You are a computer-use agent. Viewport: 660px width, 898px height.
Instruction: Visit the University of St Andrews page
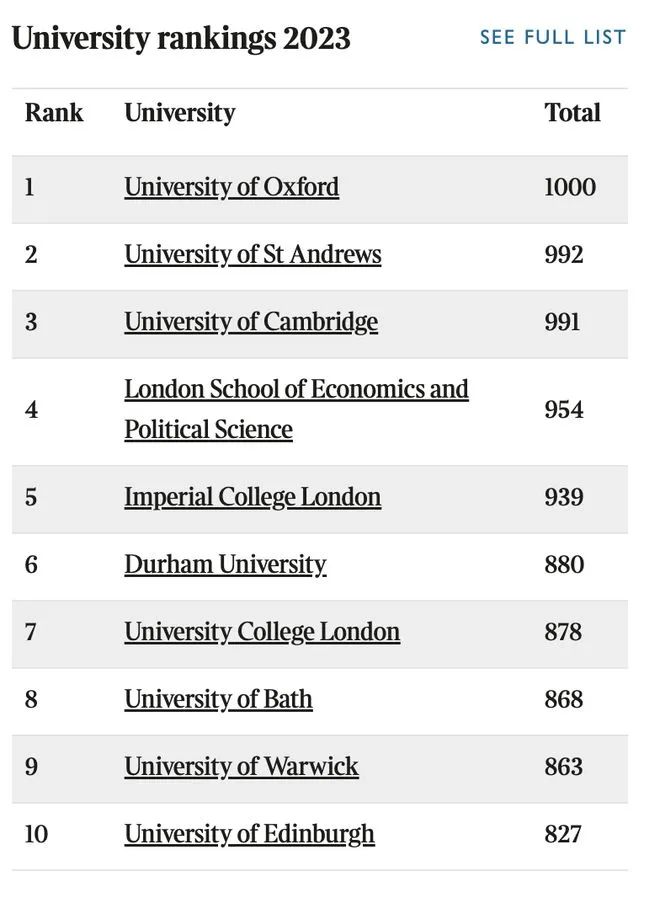[252, 254]
